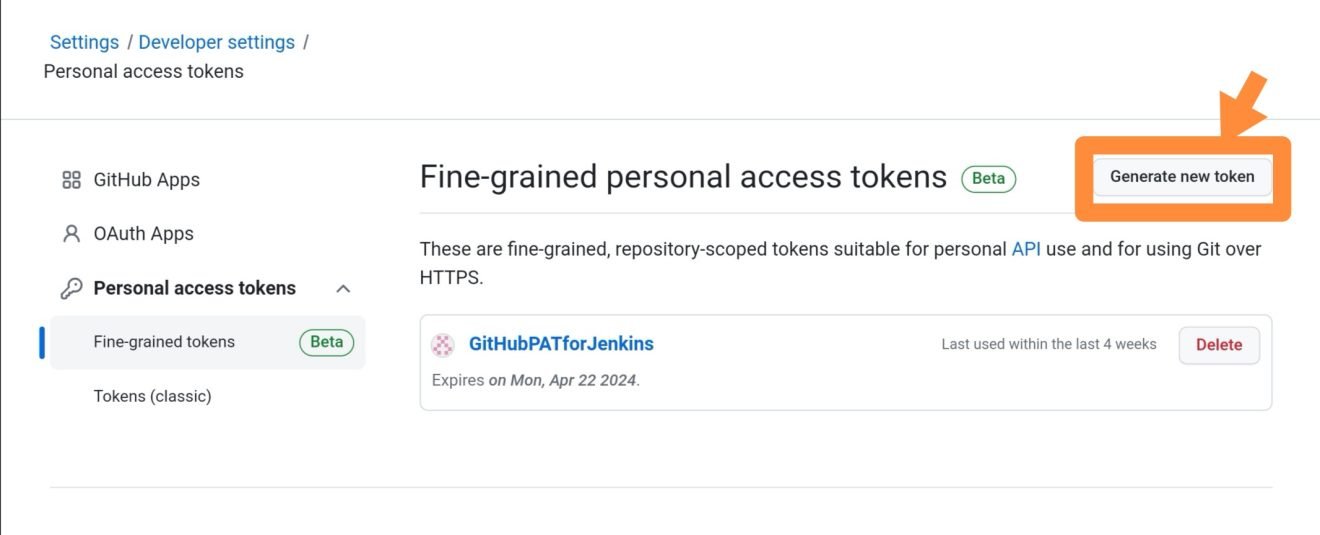The height and width of the screenshot is (535, 1320).
Task: Open the GitHub Apps sidebar item
Action: click(x=146, y=180)
